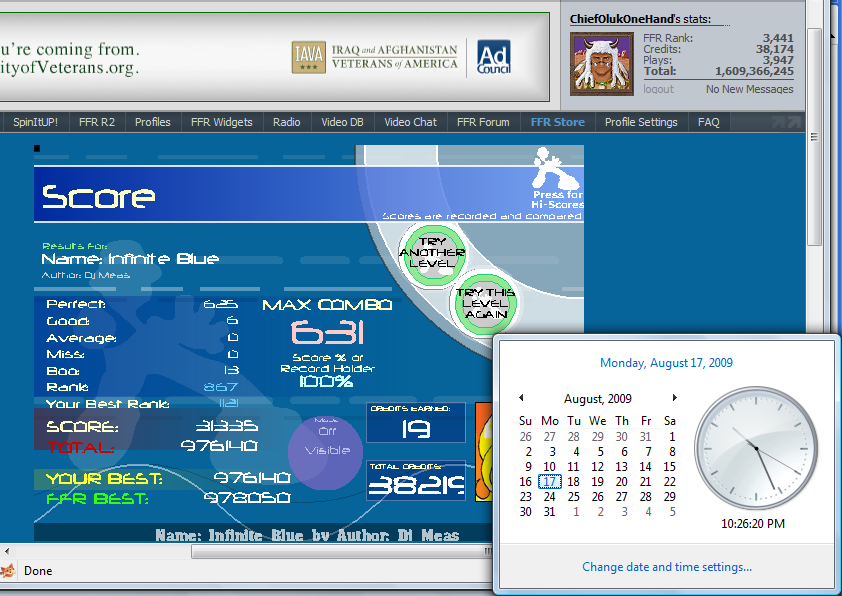Viewport: 842px width, 596px height.
Task: Select August 17 in the calendar
Action: 549,482
